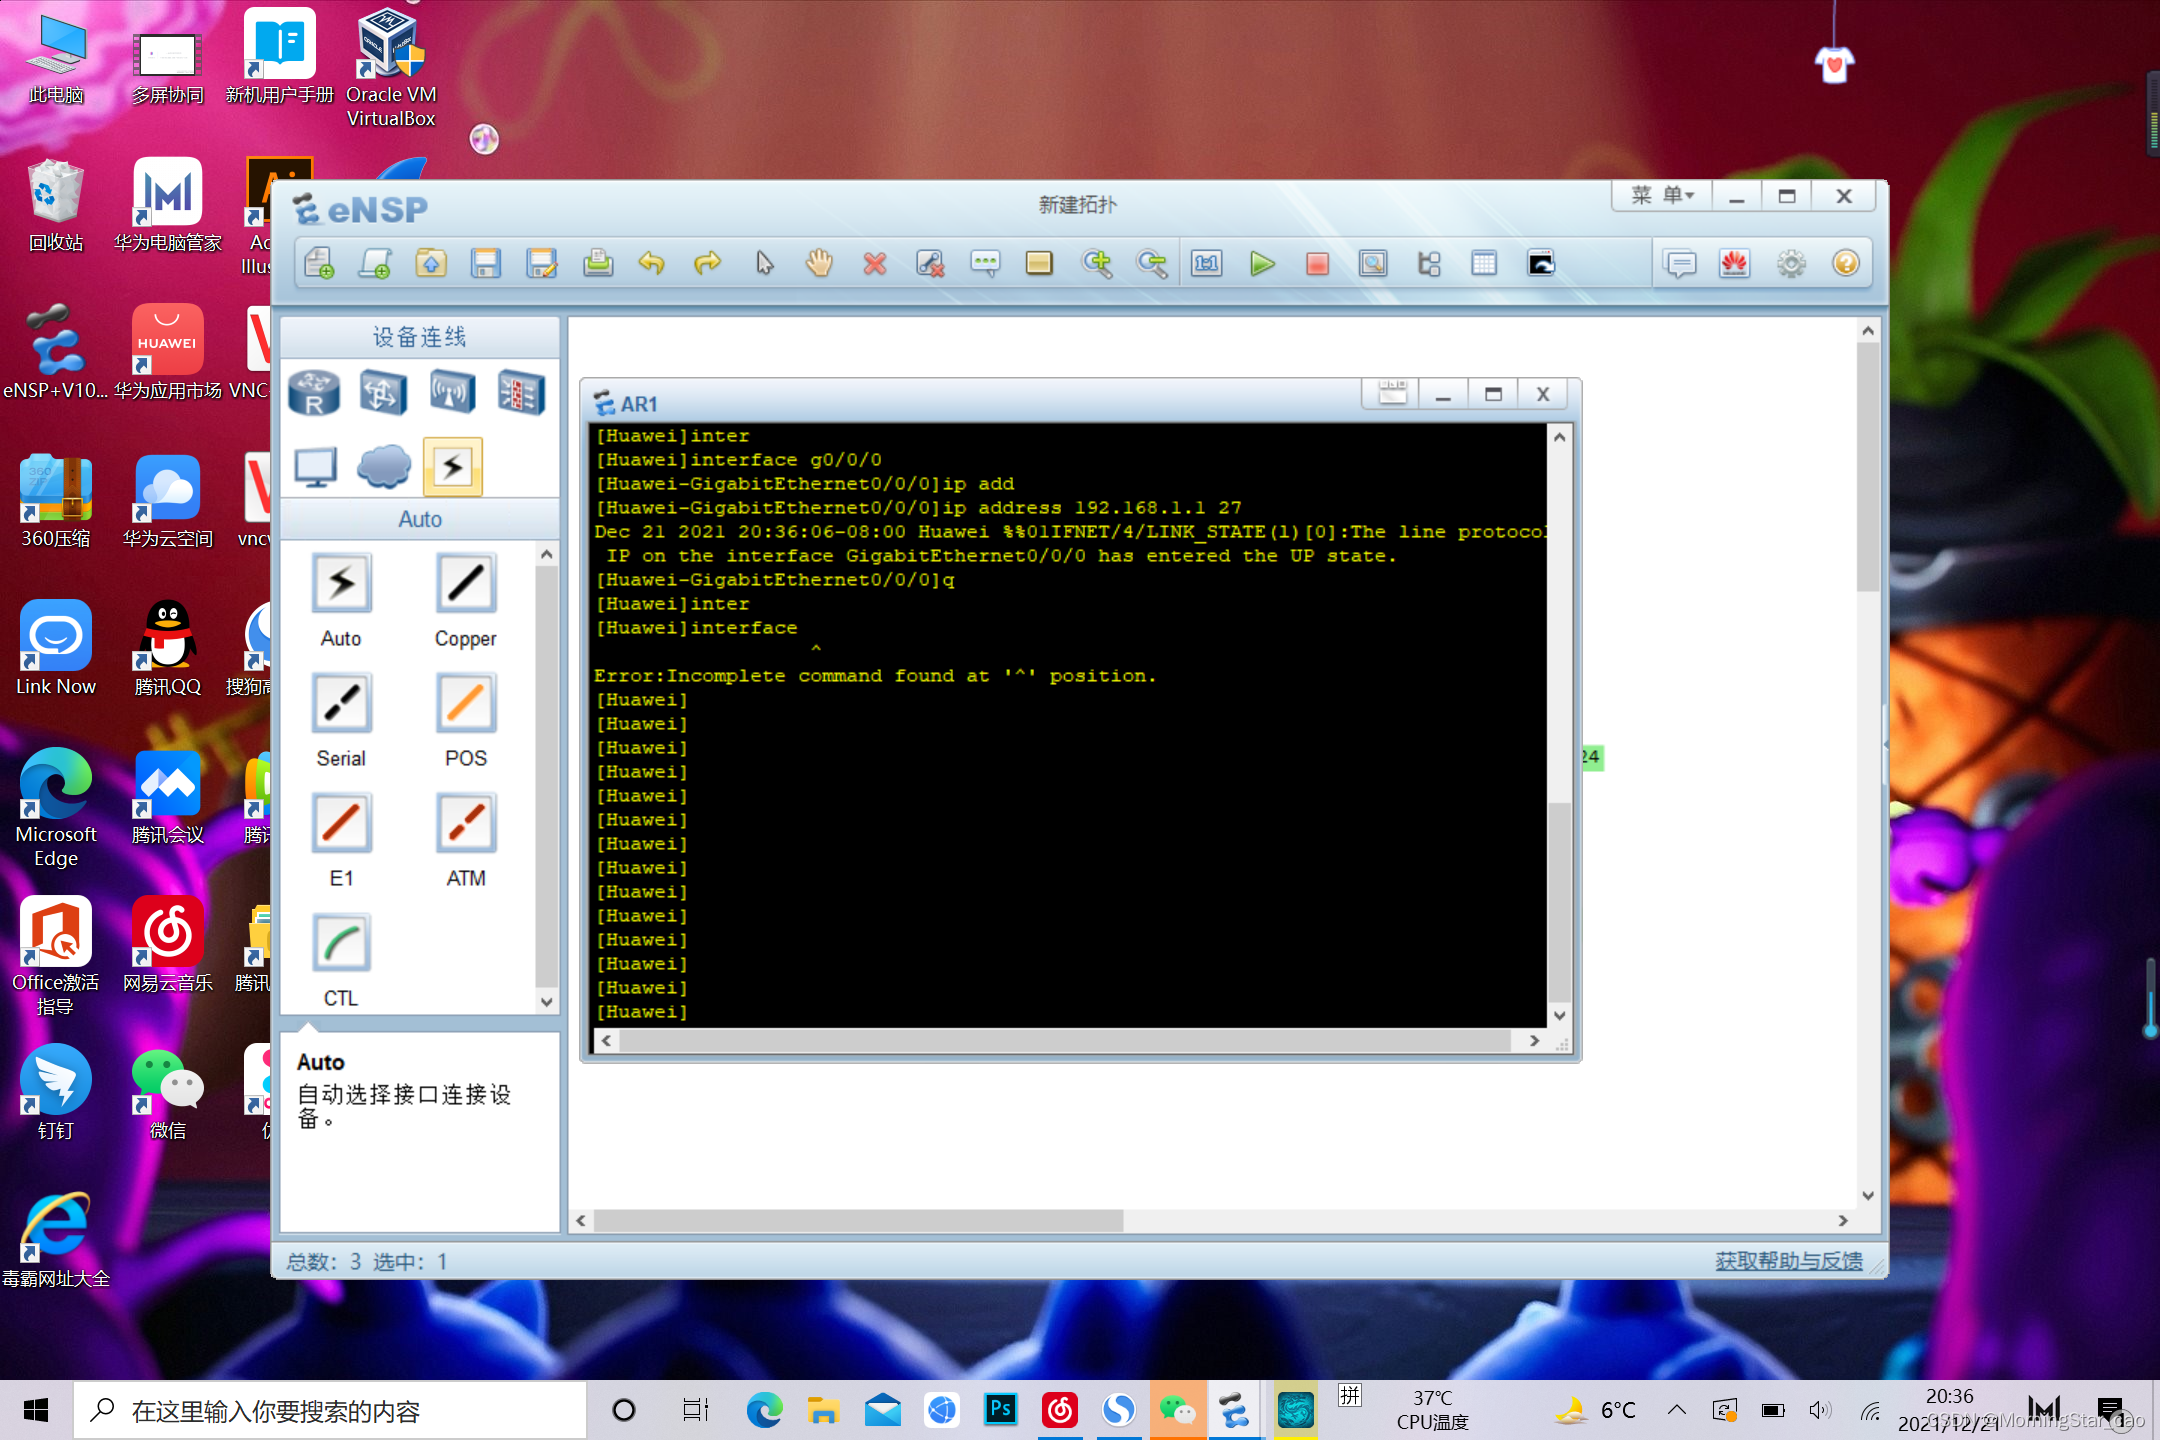This screenshot has width=2160, height=1440.
Task: Click the Windows taskbar search box
Action: point(330,1411)
